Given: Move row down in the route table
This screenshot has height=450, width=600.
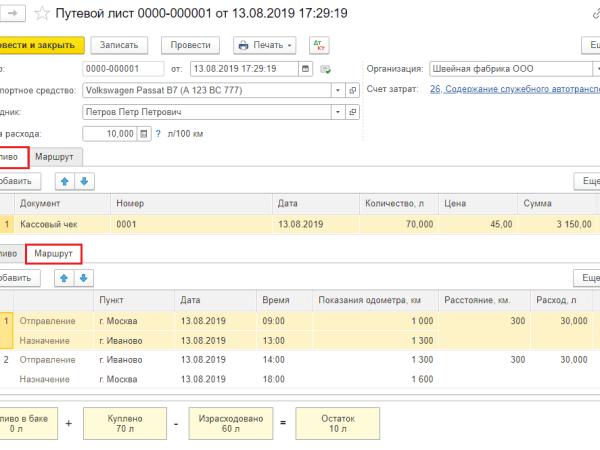Looking at the screenshot, I should [x=85, y=277].
